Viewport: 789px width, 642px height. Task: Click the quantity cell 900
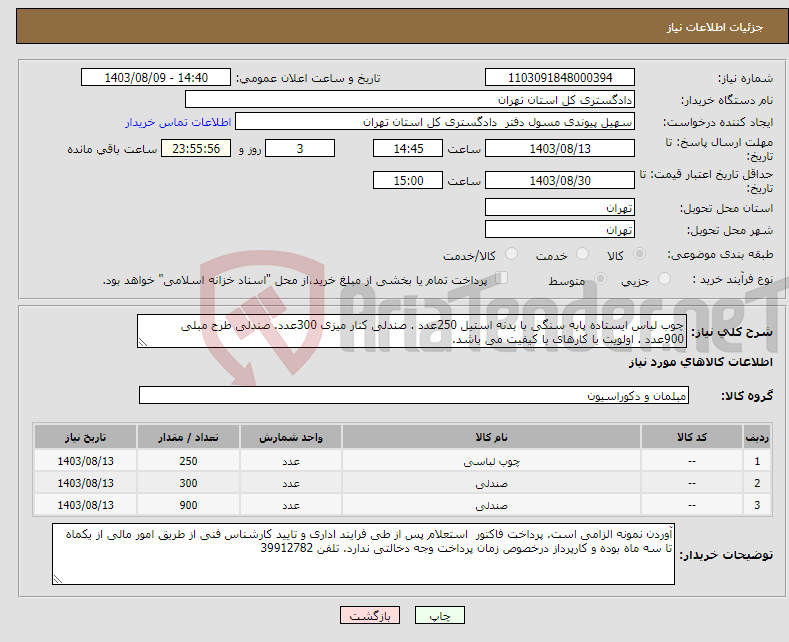pyautogui.click(x=188, y=505)
